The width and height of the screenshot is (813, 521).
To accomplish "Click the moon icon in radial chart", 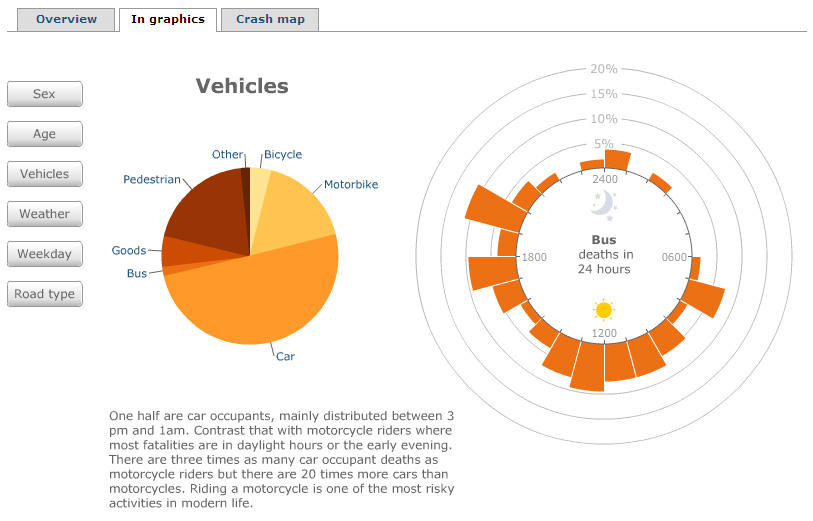I will tap(603, 205).
